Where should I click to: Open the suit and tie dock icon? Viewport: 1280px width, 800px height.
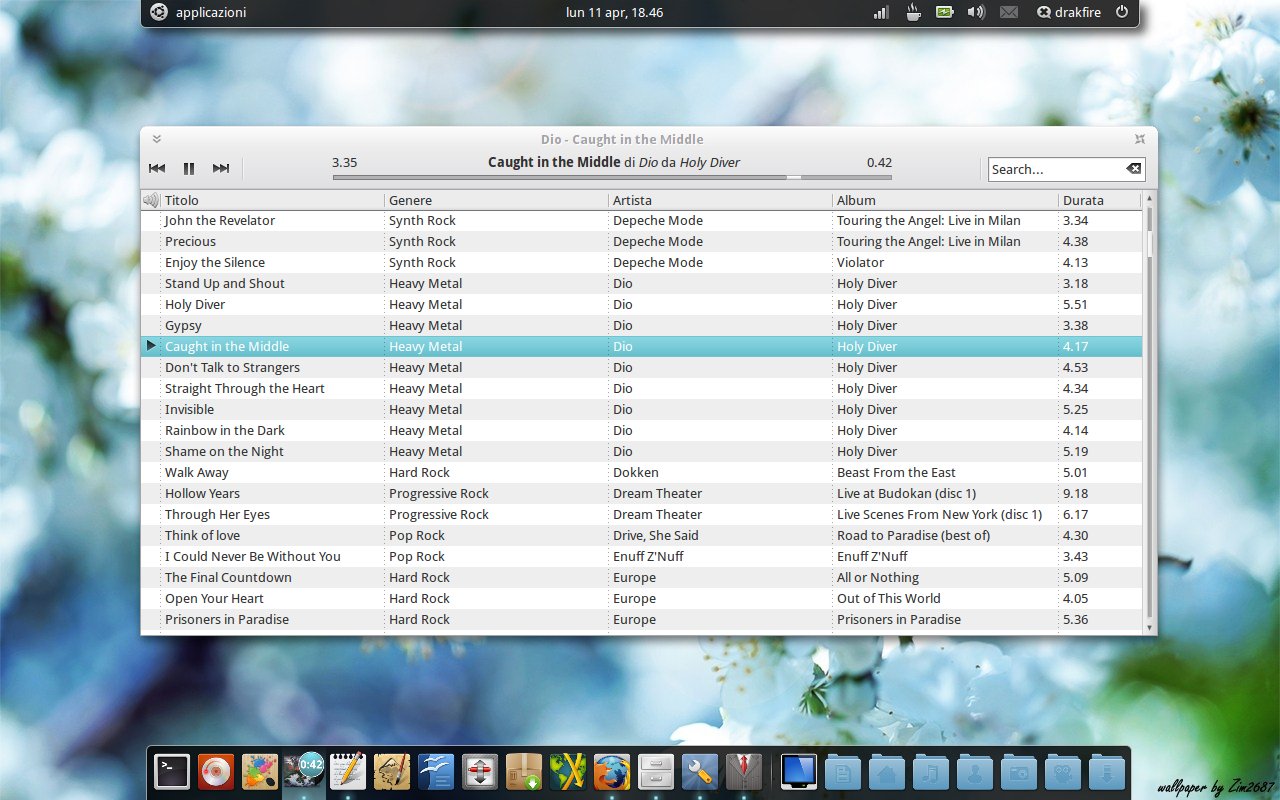[x=744, y=772]
